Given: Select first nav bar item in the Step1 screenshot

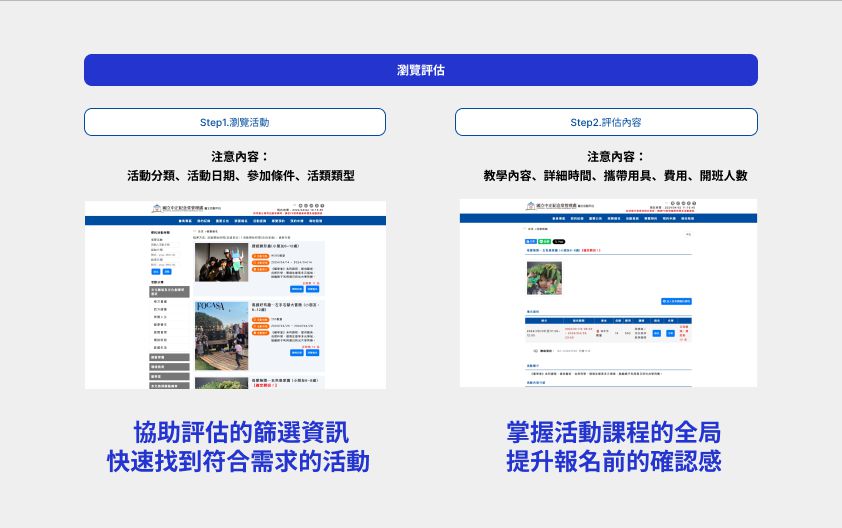Looking at the screenshot, I should (184, 220).
